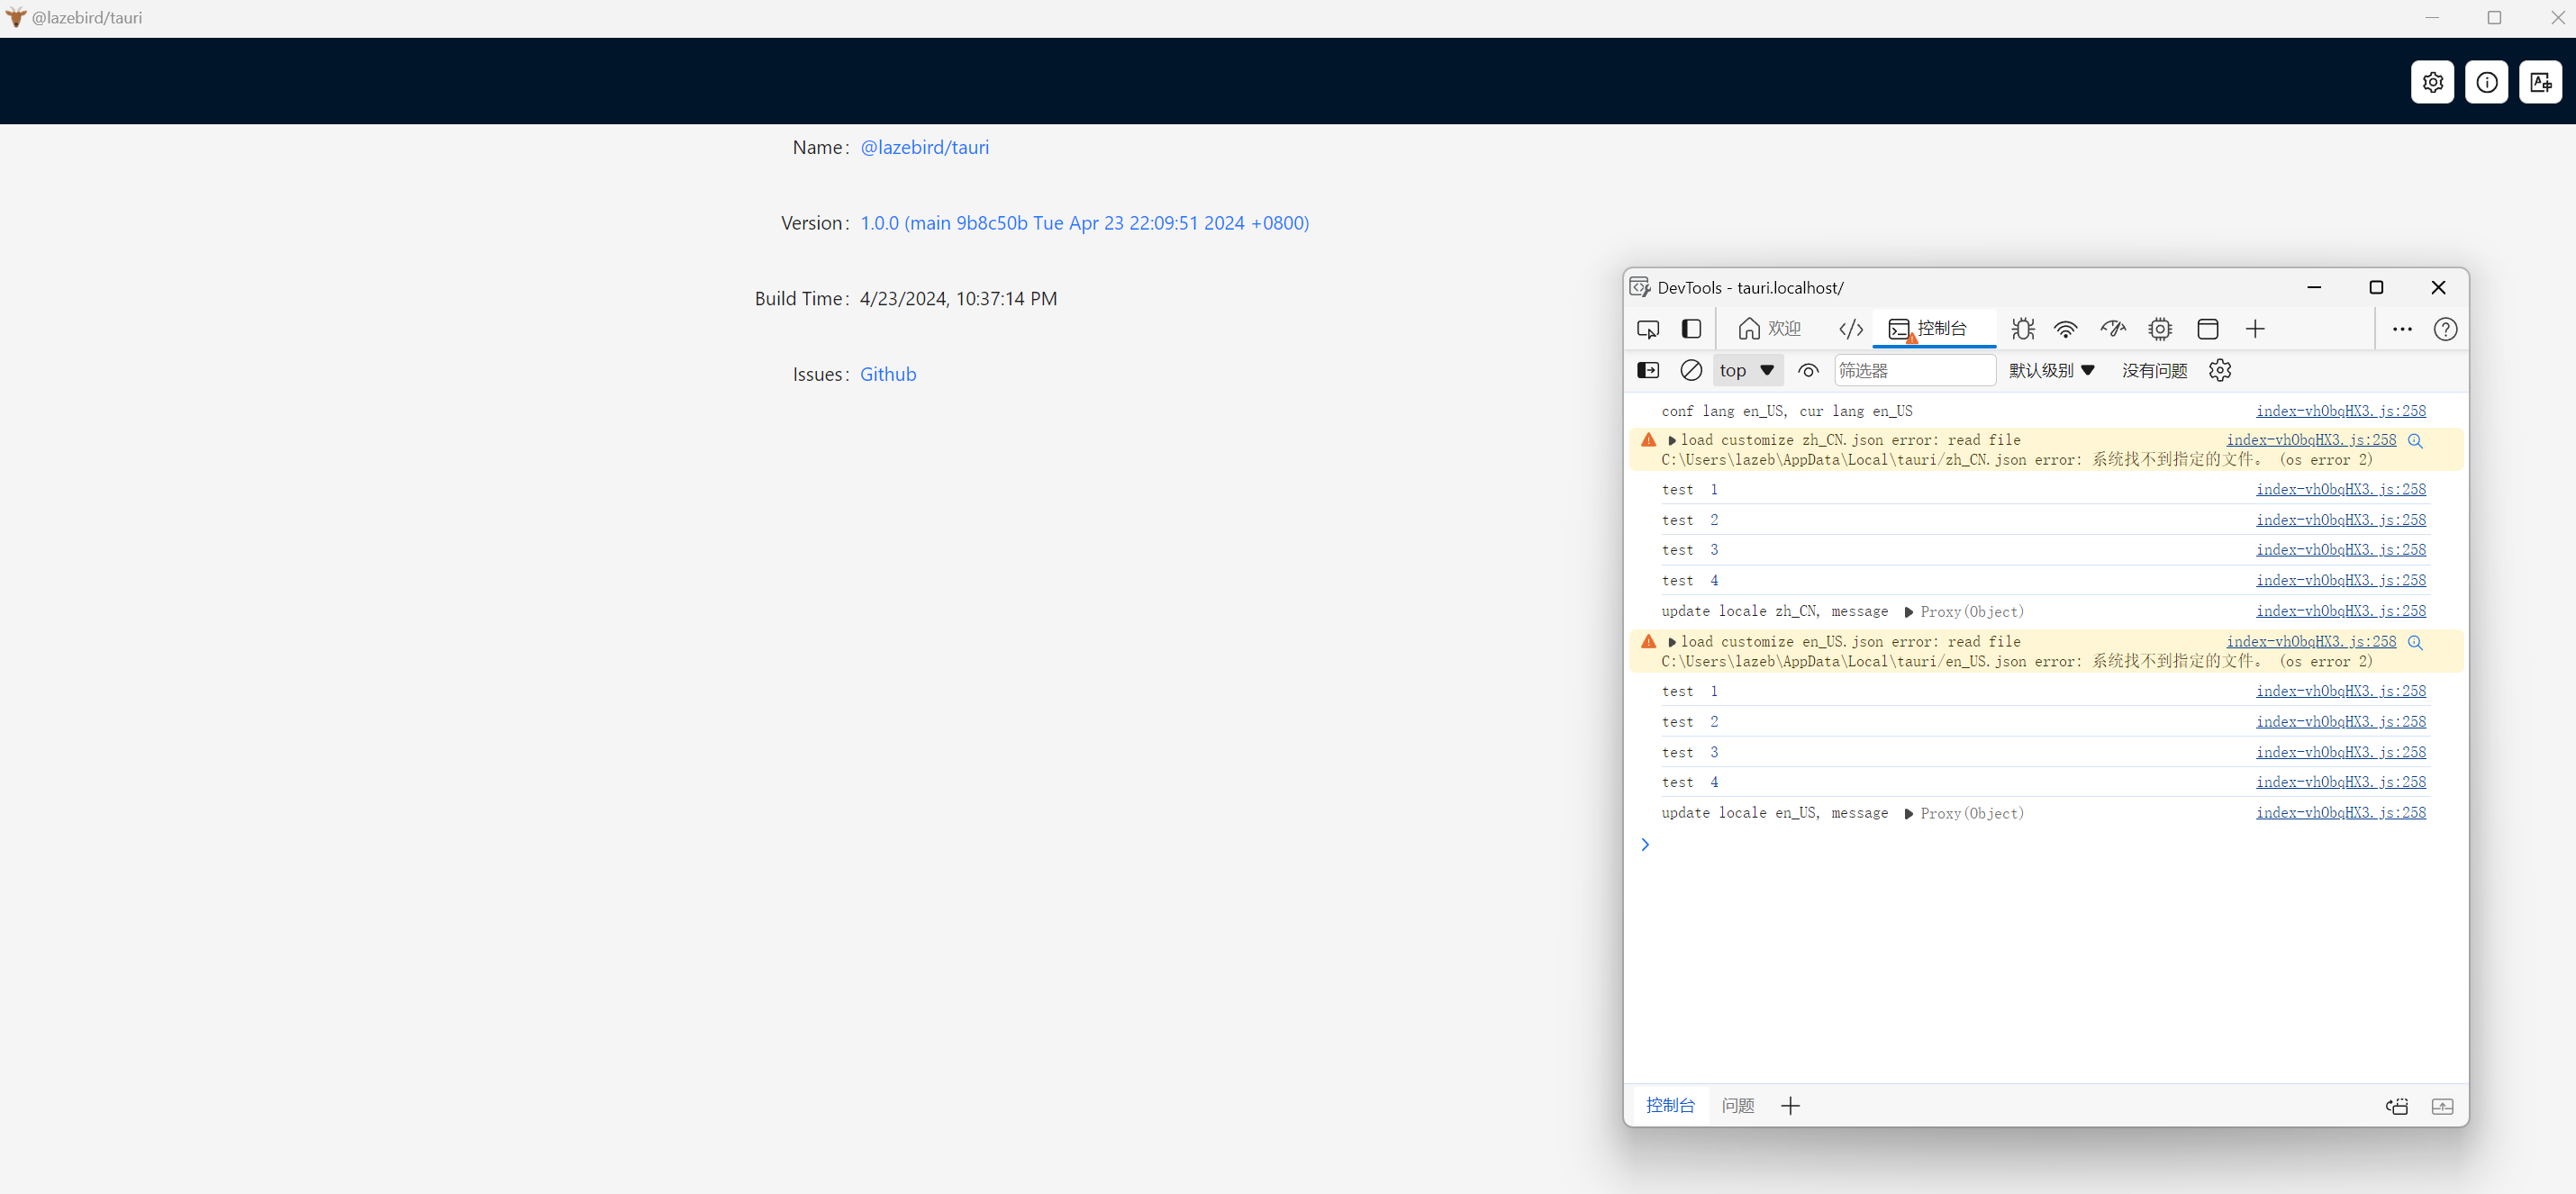This screenshot has width=2576, height=1194.
Task: Click the @lazebird/tauri name link
Action: click(924, 147)
